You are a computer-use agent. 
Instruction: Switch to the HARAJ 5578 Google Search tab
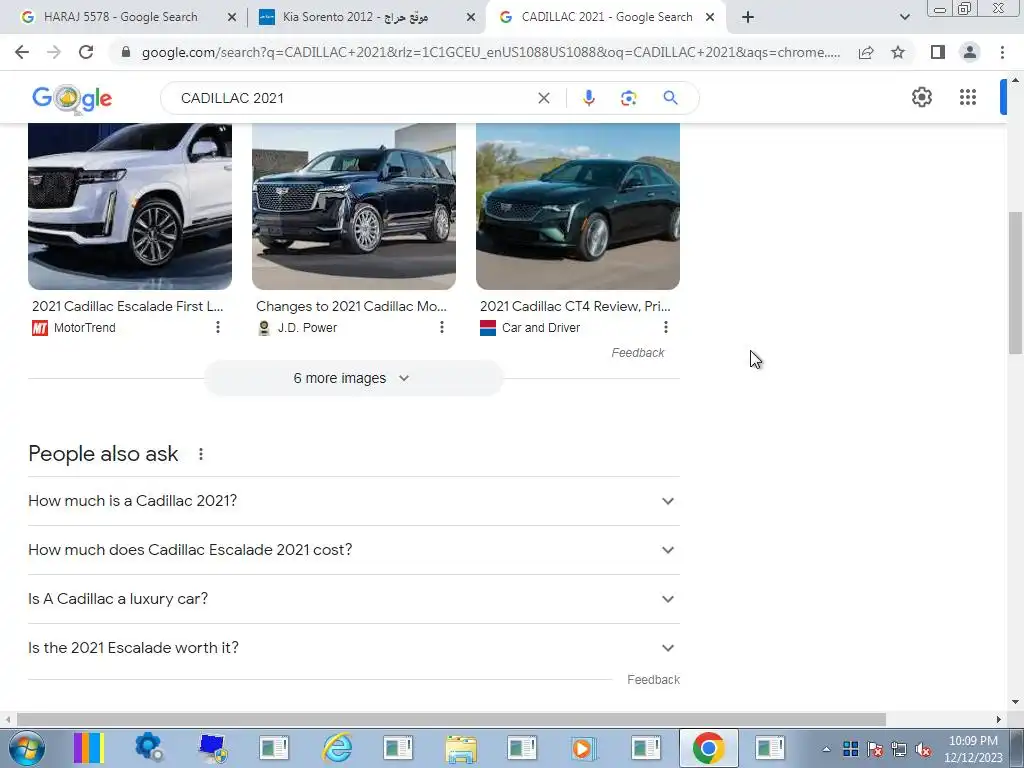tap(120, 17)
